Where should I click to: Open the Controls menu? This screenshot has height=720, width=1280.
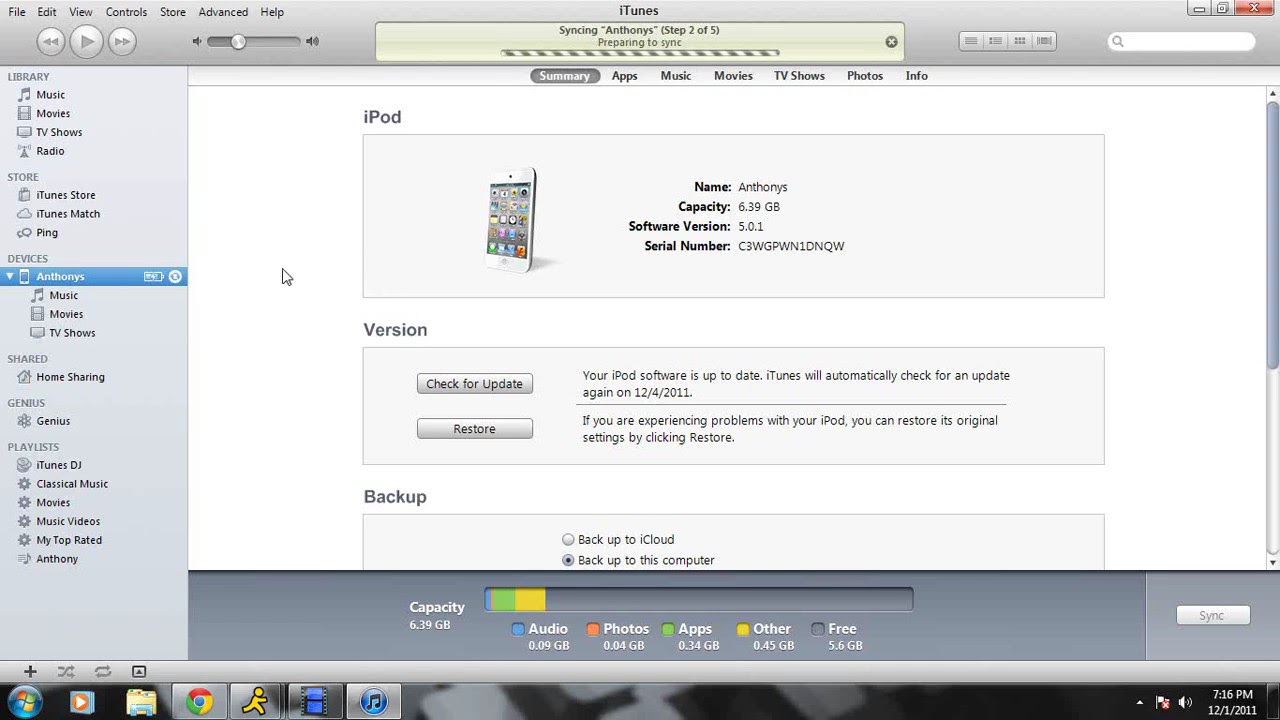[x=126, y=12]
